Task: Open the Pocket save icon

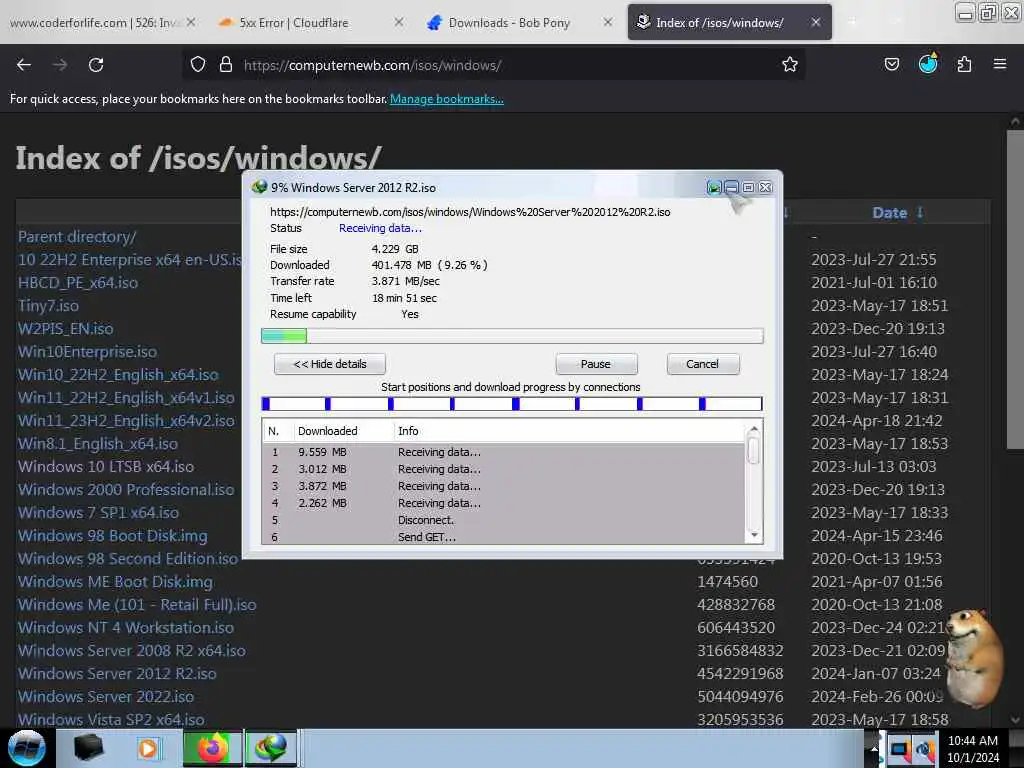Action: 891,64
